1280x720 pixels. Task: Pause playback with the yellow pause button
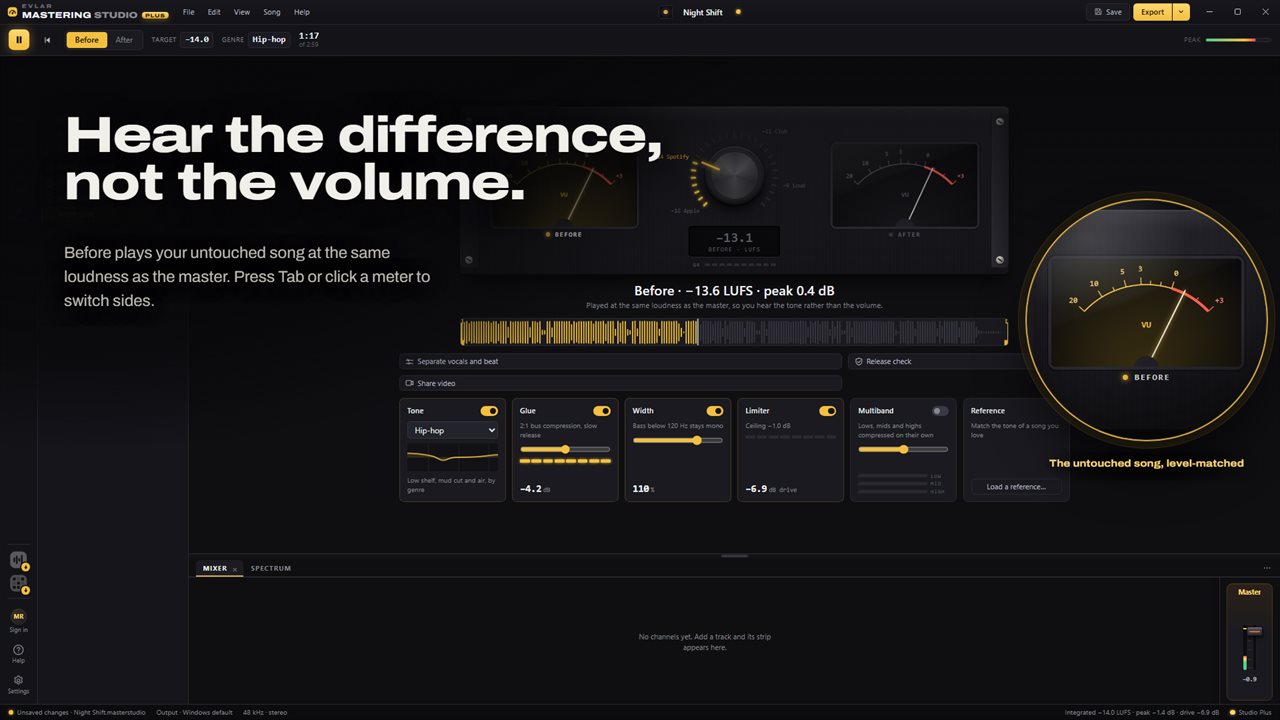point(19,40)
